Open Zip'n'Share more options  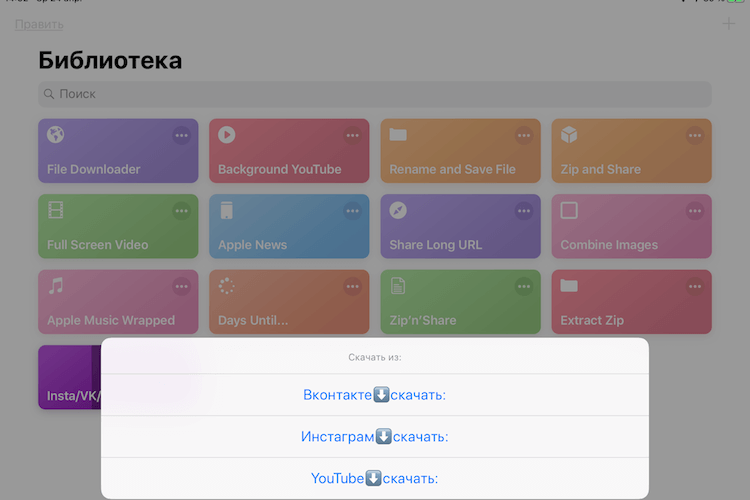coord(524,287)
